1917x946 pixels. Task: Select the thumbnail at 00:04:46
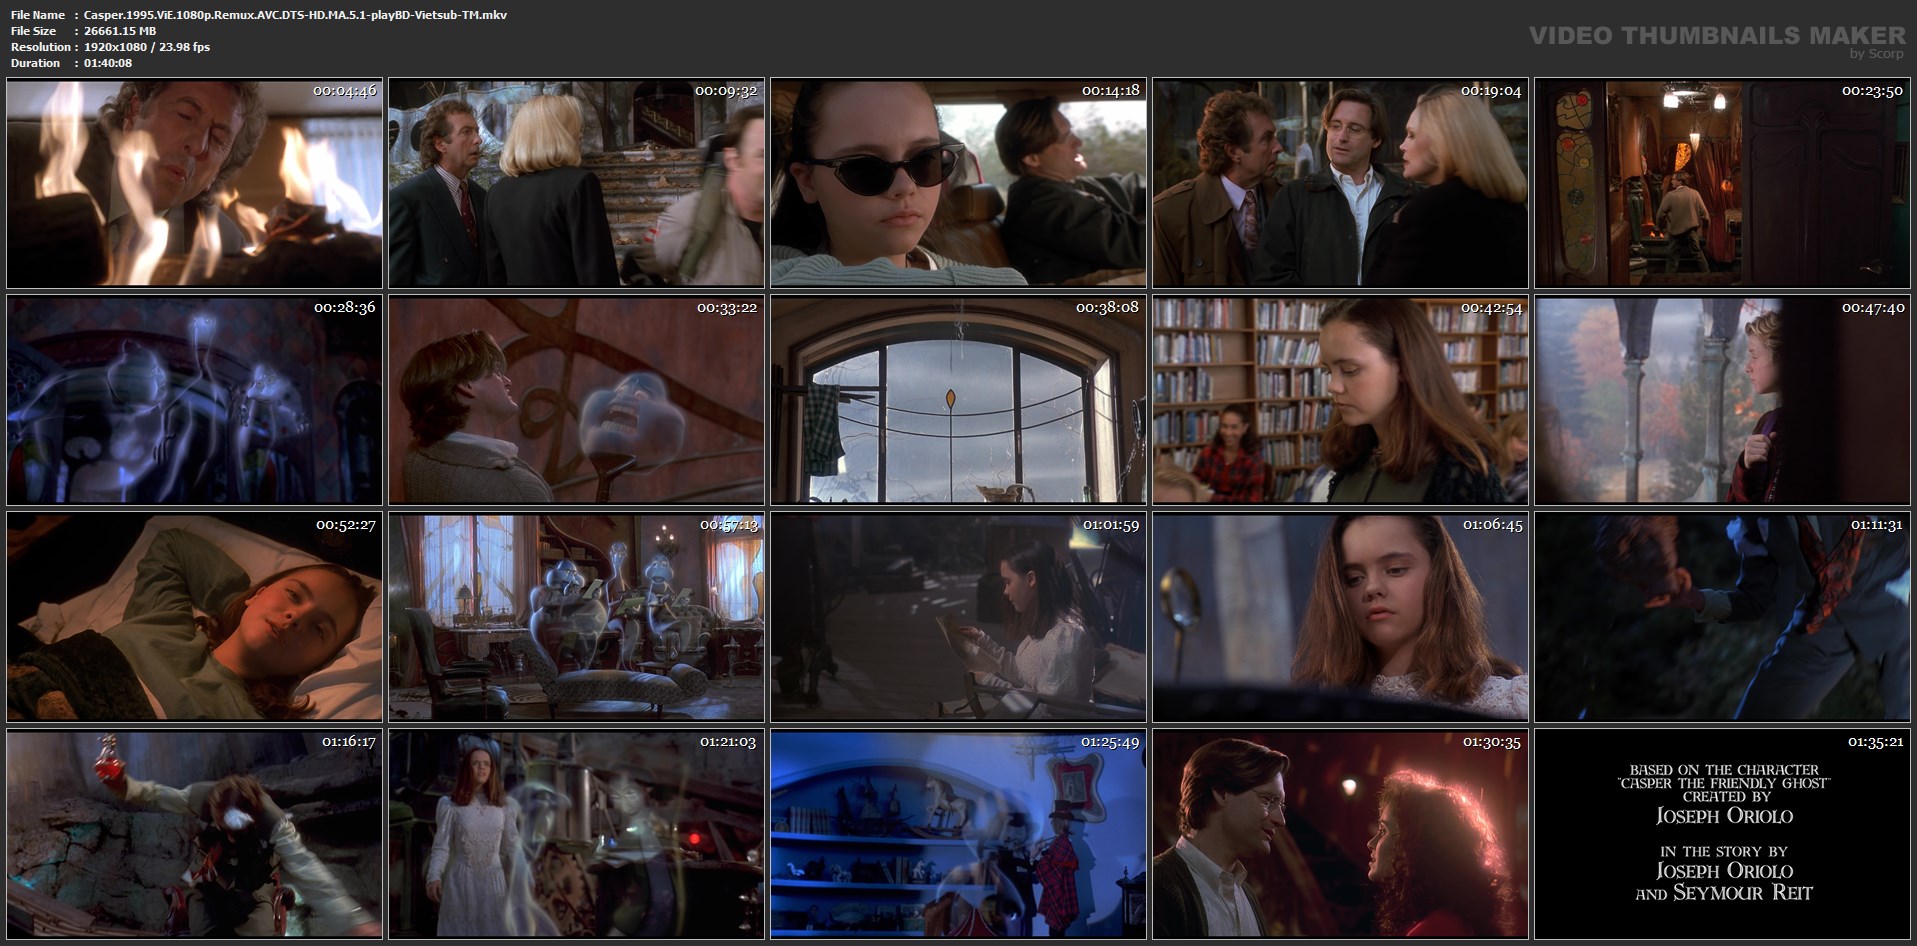(x=194, y=183)
